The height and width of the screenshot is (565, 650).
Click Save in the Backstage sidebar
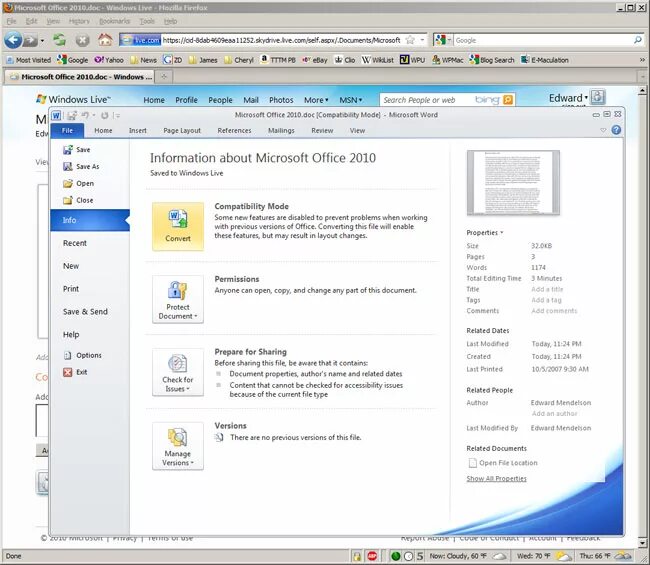(77, 150)
